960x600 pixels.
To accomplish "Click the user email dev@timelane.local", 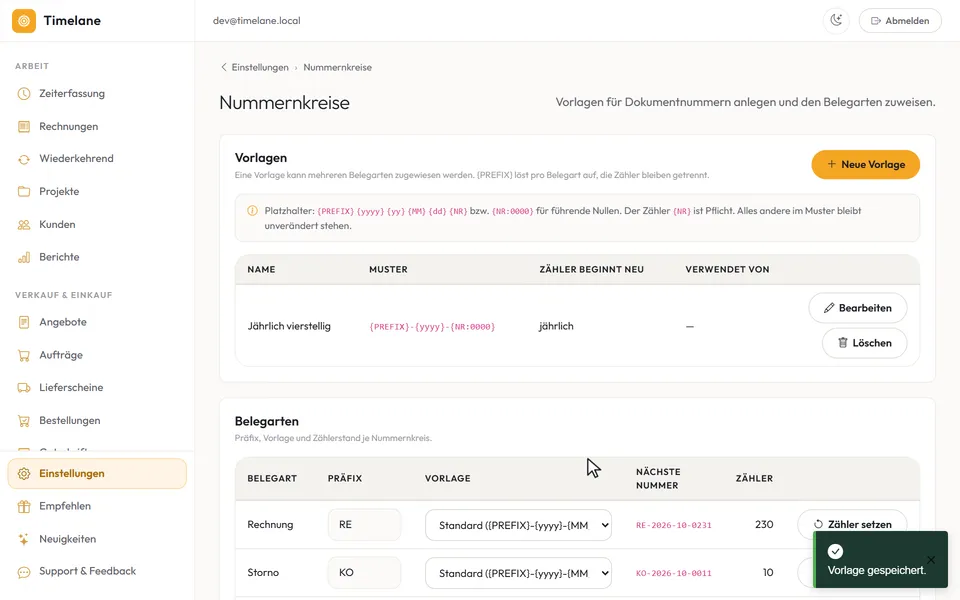I will (x=257, y=21).
